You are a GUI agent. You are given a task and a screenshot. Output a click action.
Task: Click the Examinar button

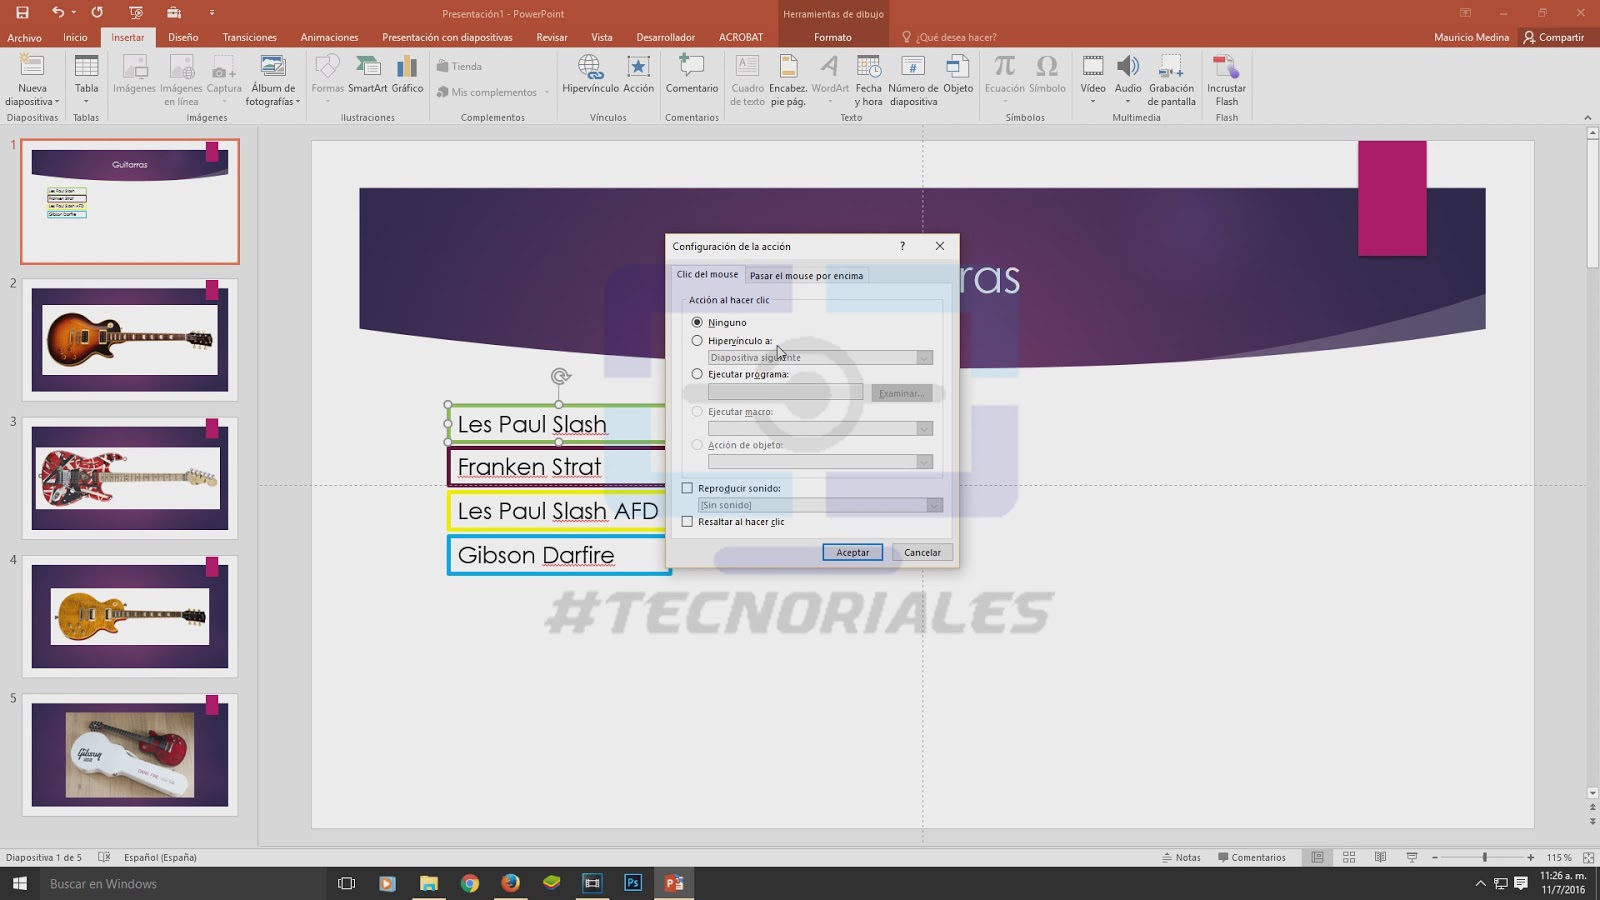[901, 393]
